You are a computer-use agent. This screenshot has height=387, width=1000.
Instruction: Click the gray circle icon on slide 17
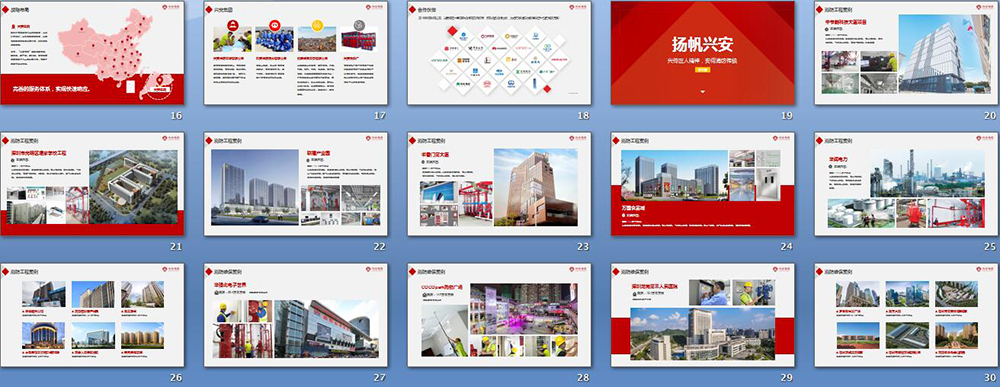coord(358,26)
